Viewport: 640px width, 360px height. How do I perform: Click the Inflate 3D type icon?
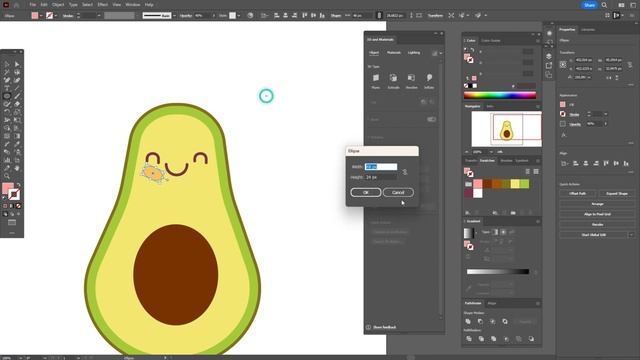pos(429,78)
